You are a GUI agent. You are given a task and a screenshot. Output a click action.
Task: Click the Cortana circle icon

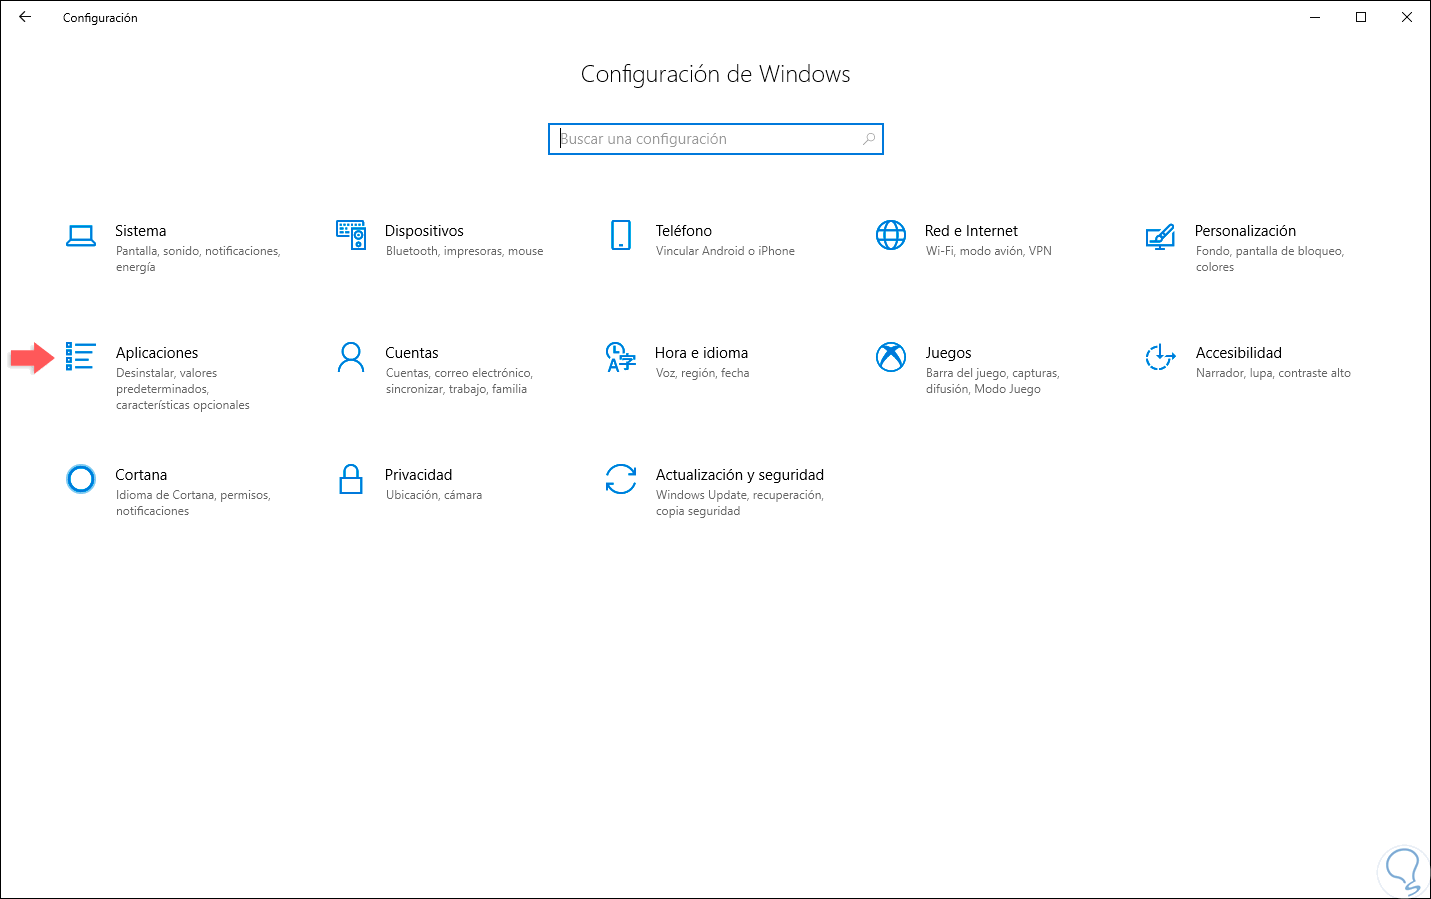click(x=81, y=479)
